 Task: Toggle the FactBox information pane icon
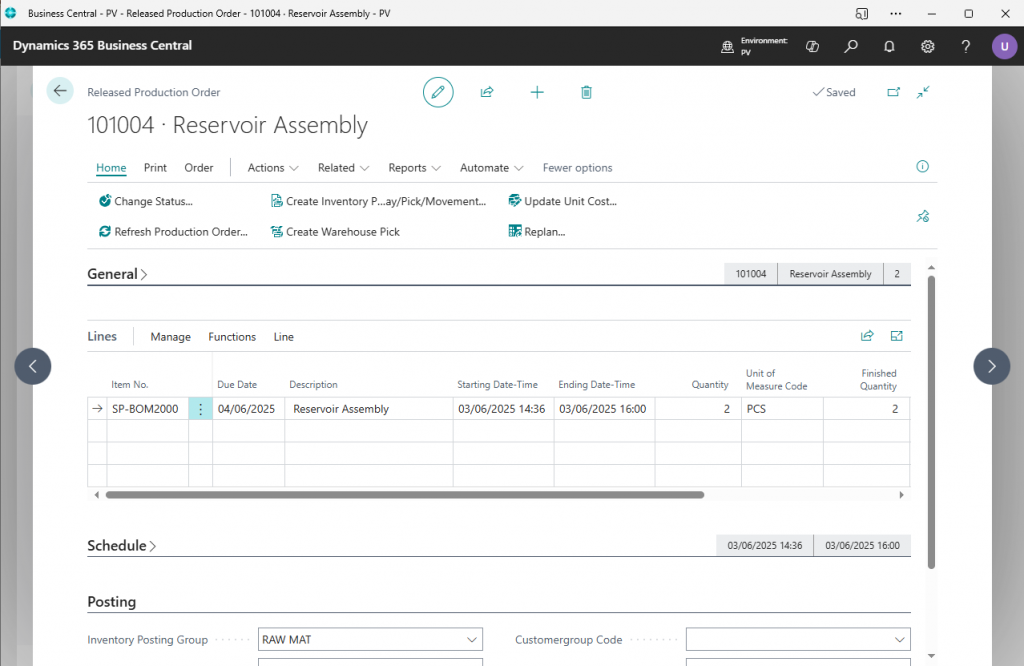click(923, 167)
